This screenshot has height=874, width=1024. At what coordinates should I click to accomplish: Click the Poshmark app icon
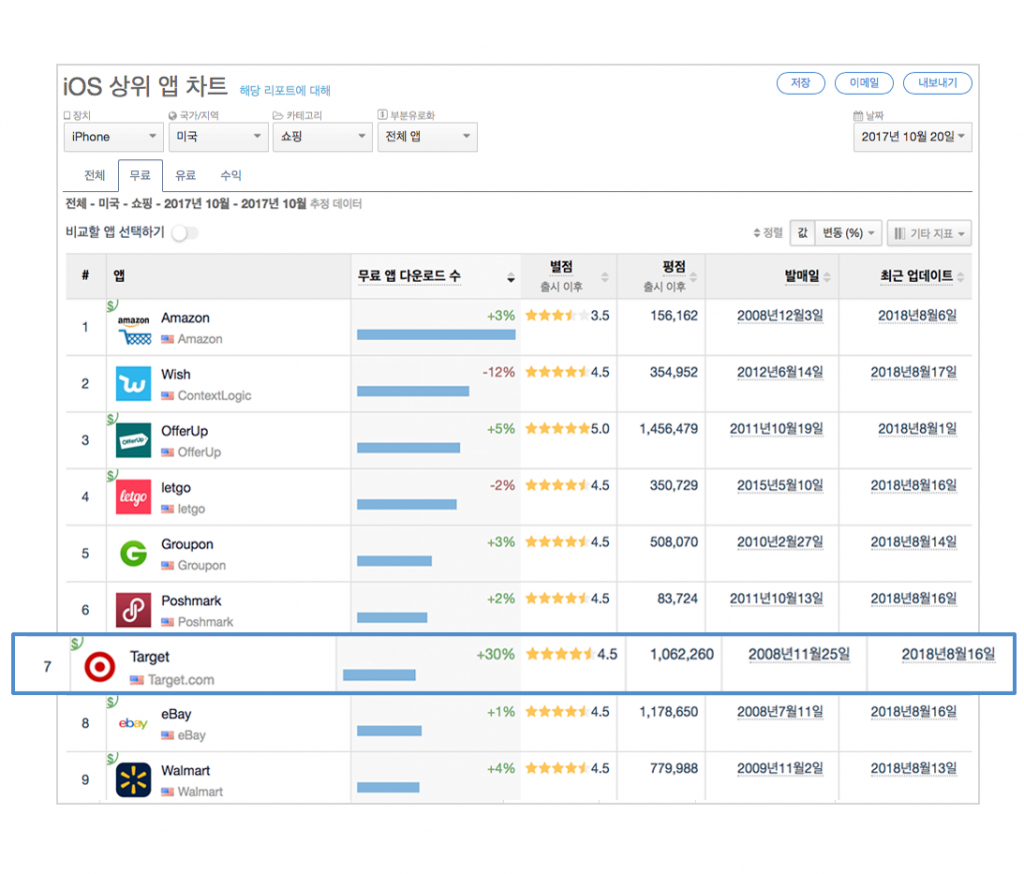pos(133,610)
